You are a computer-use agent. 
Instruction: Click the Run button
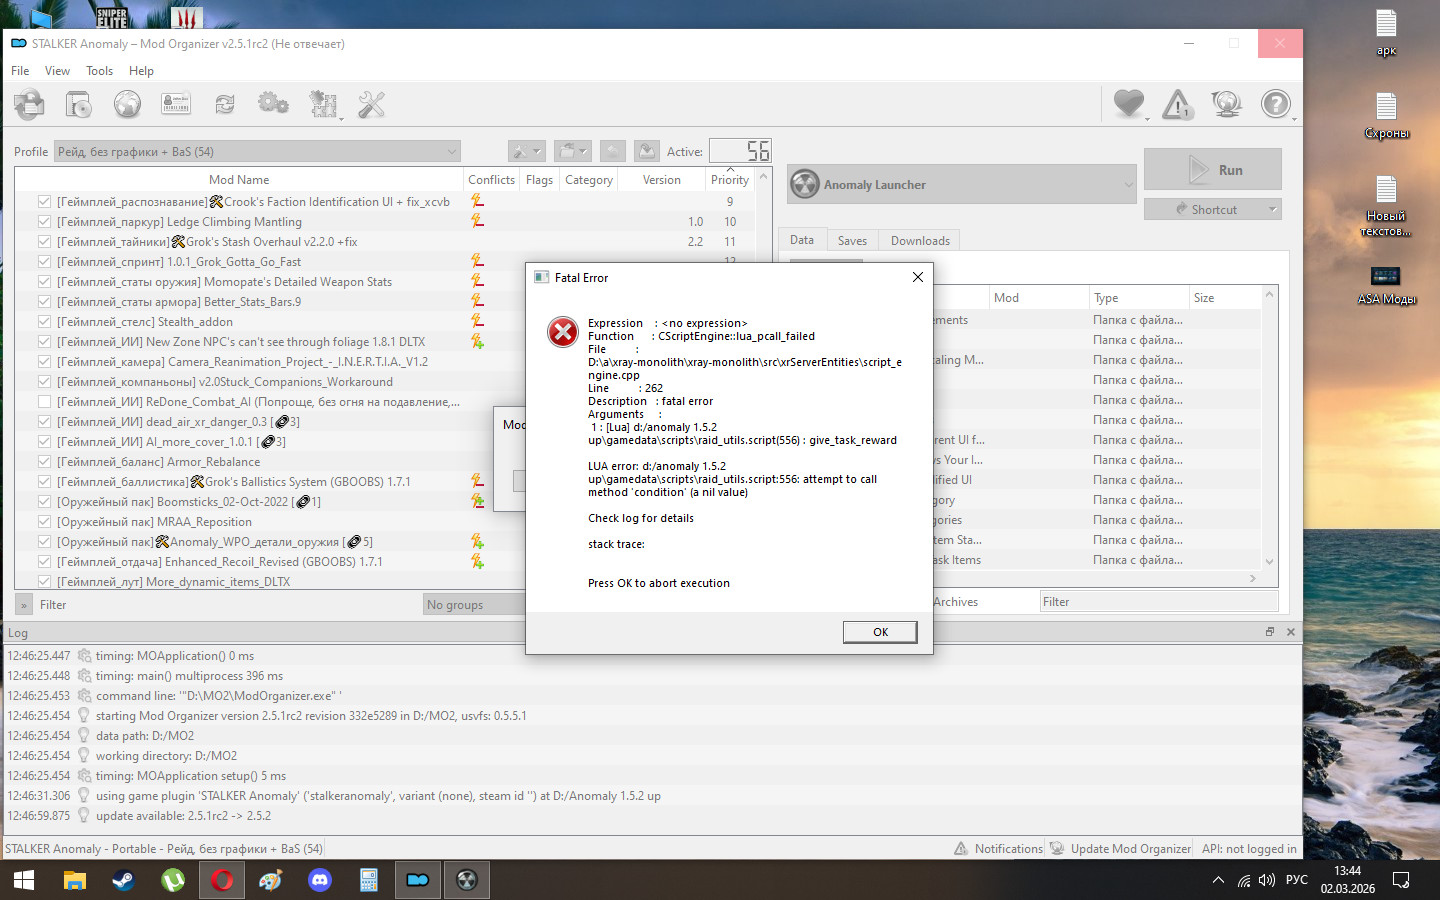[x=1213, y=170]
